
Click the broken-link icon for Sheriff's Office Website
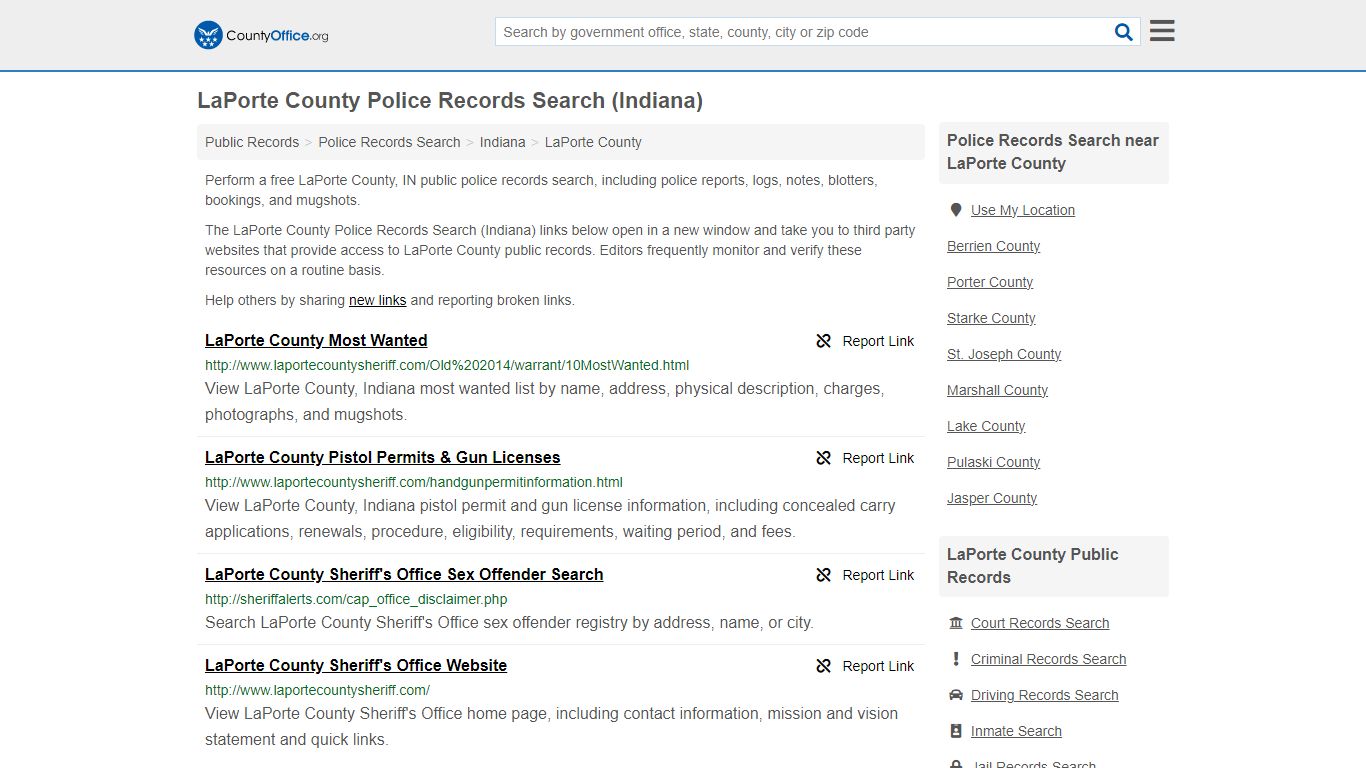(x=824, y=666)
